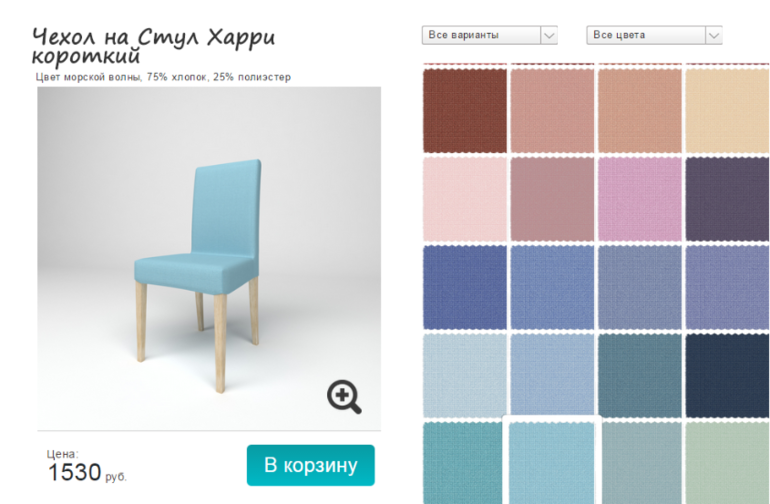Click the blue chair product image
The height and width of the screenshot is (504, 770).
[209, 258]
